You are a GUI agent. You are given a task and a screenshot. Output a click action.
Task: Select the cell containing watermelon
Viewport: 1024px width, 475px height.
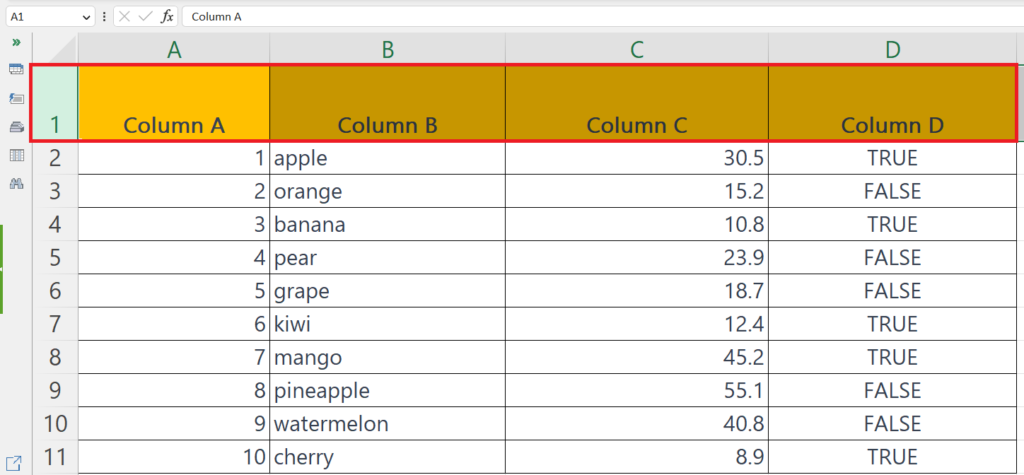(387, 424)
